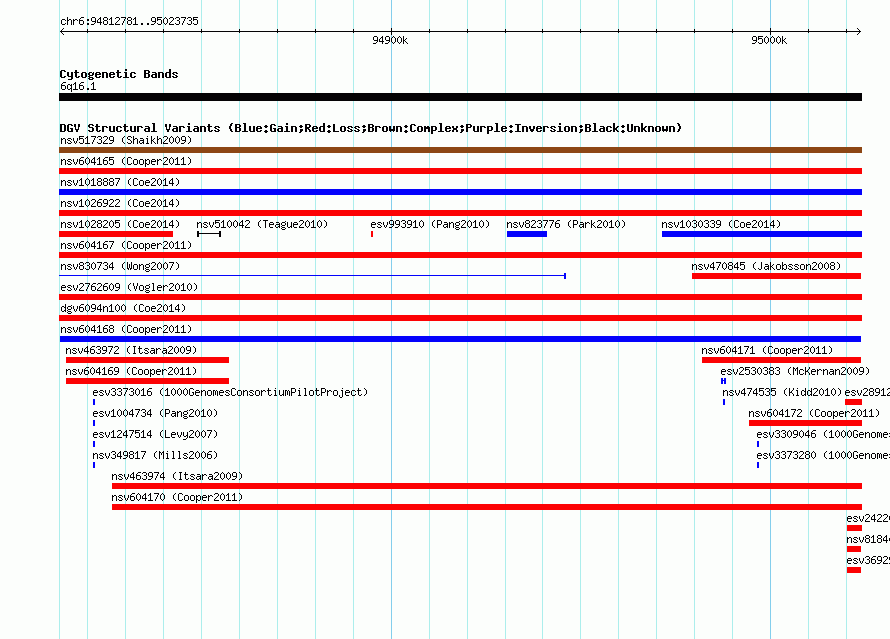Open the esv3373280 variant label
This screenshot has height=639, width=890.
823,455
